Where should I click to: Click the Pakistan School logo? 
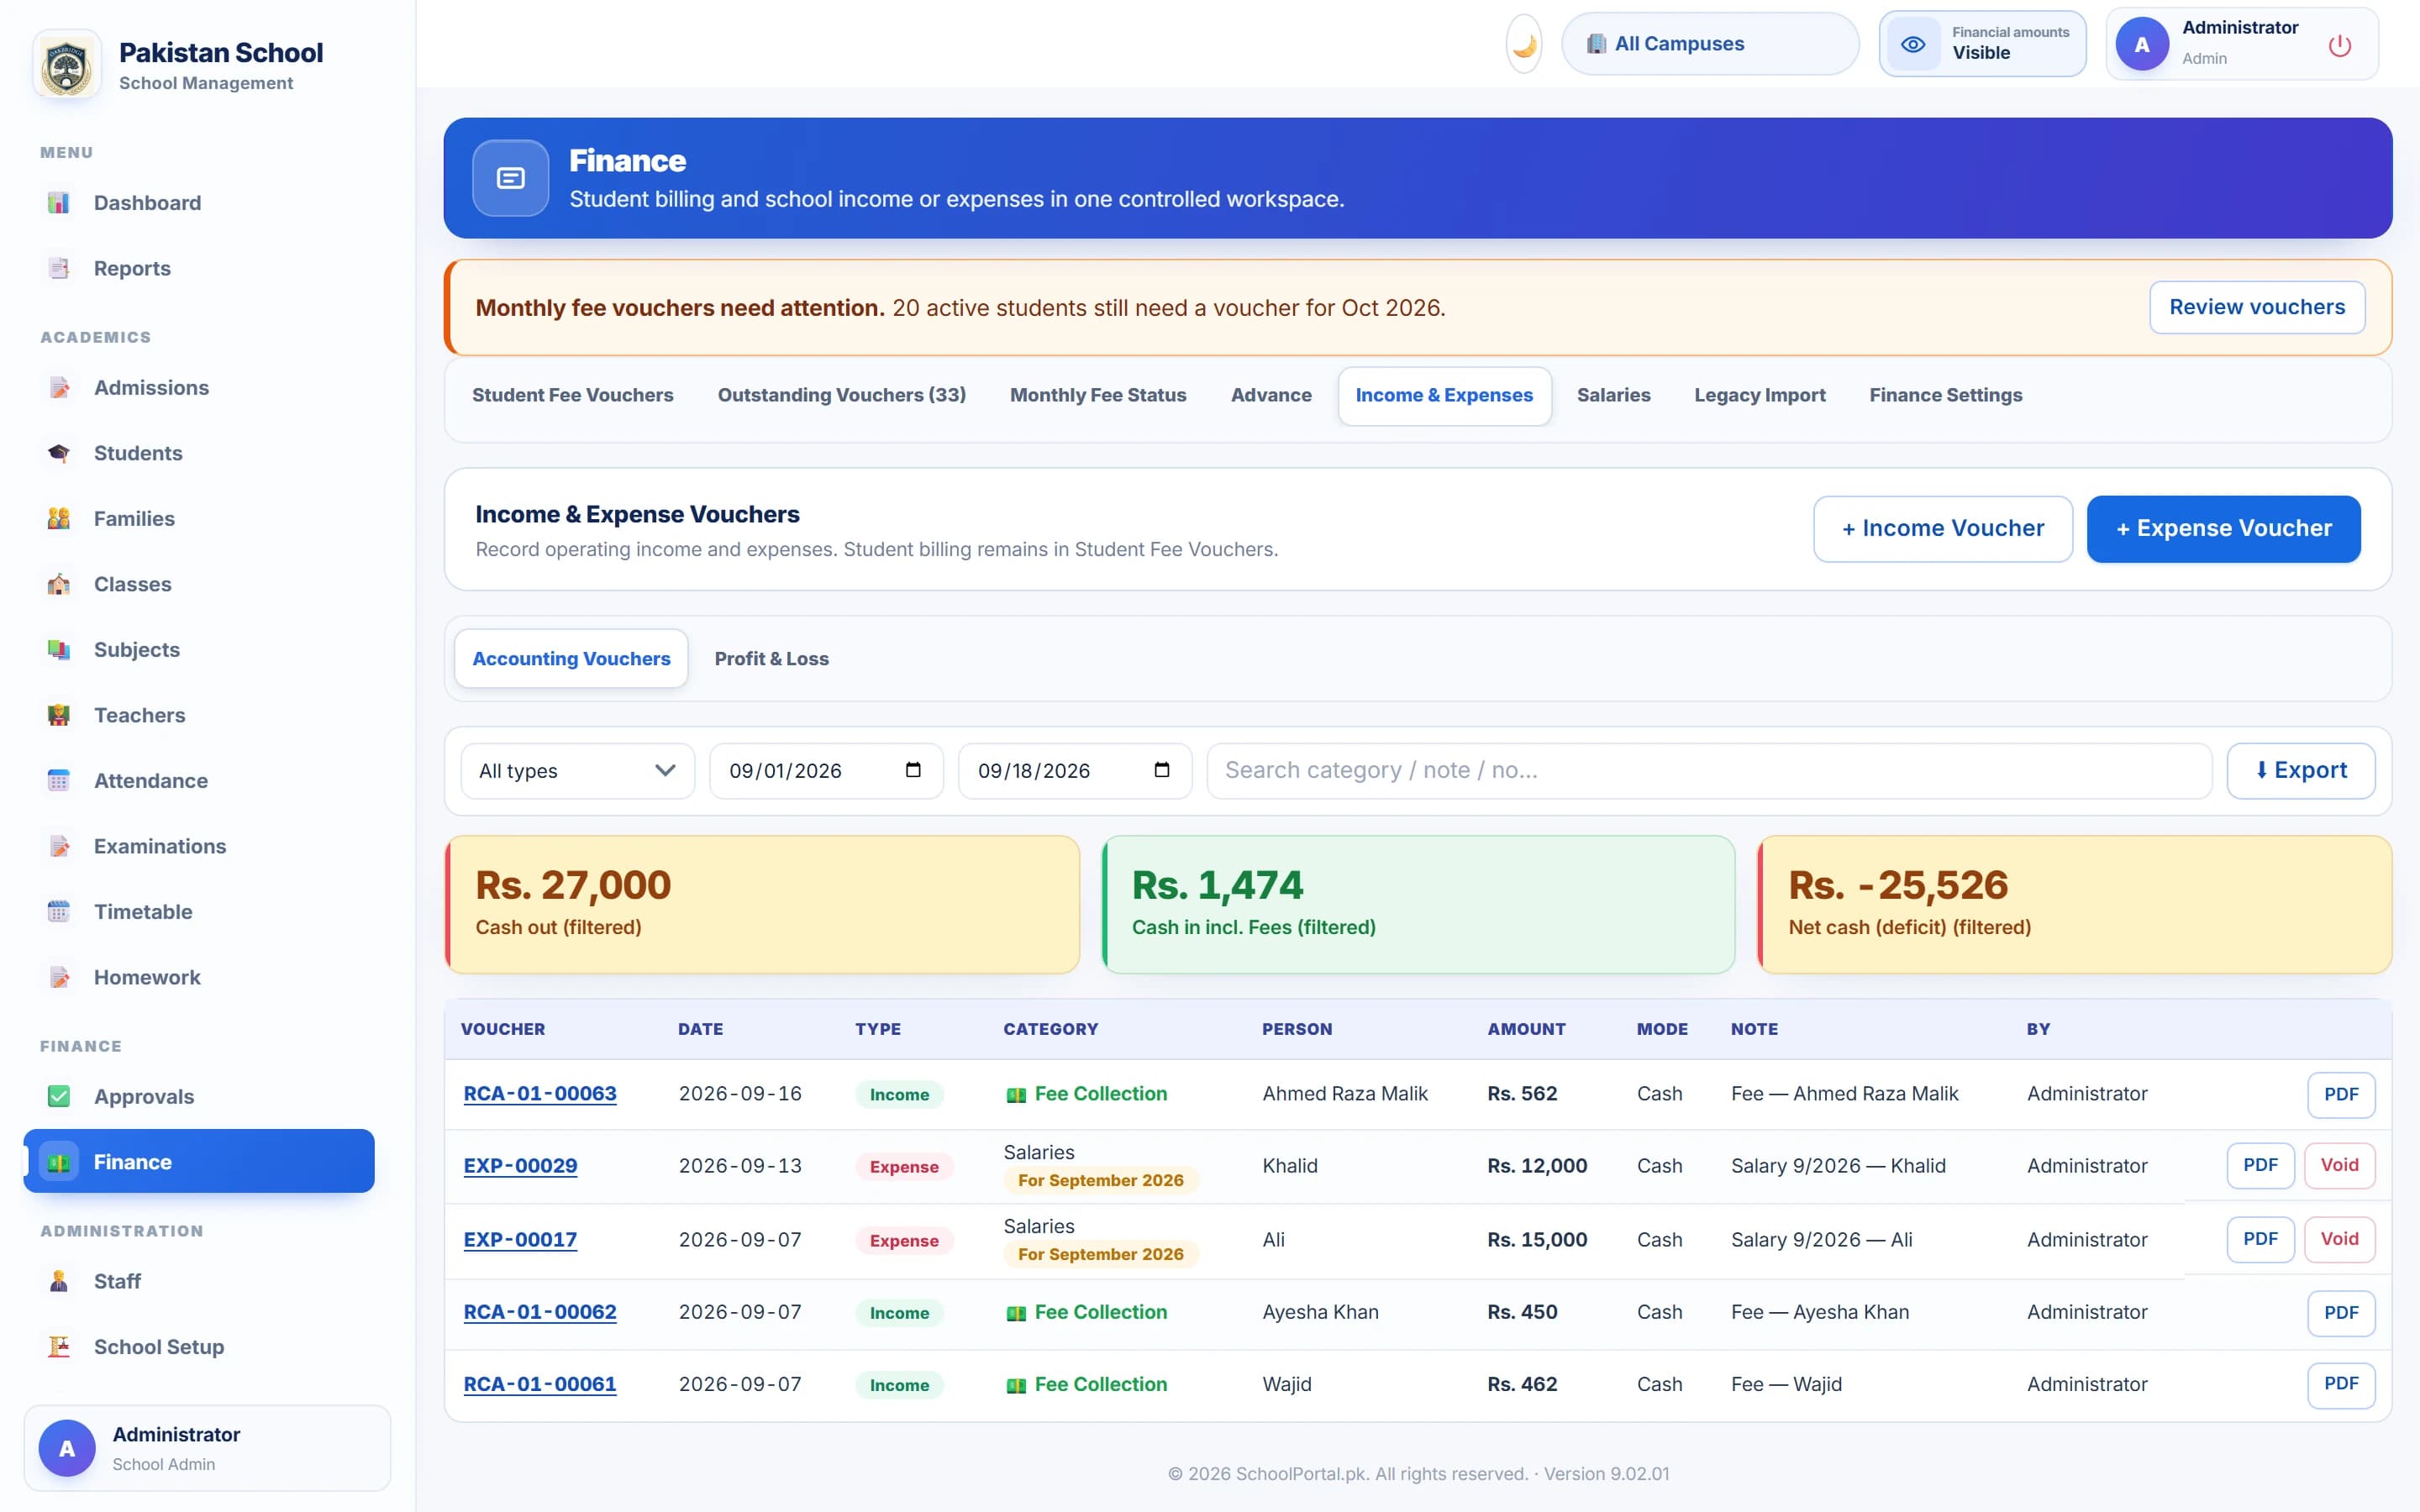pos(67,65)
